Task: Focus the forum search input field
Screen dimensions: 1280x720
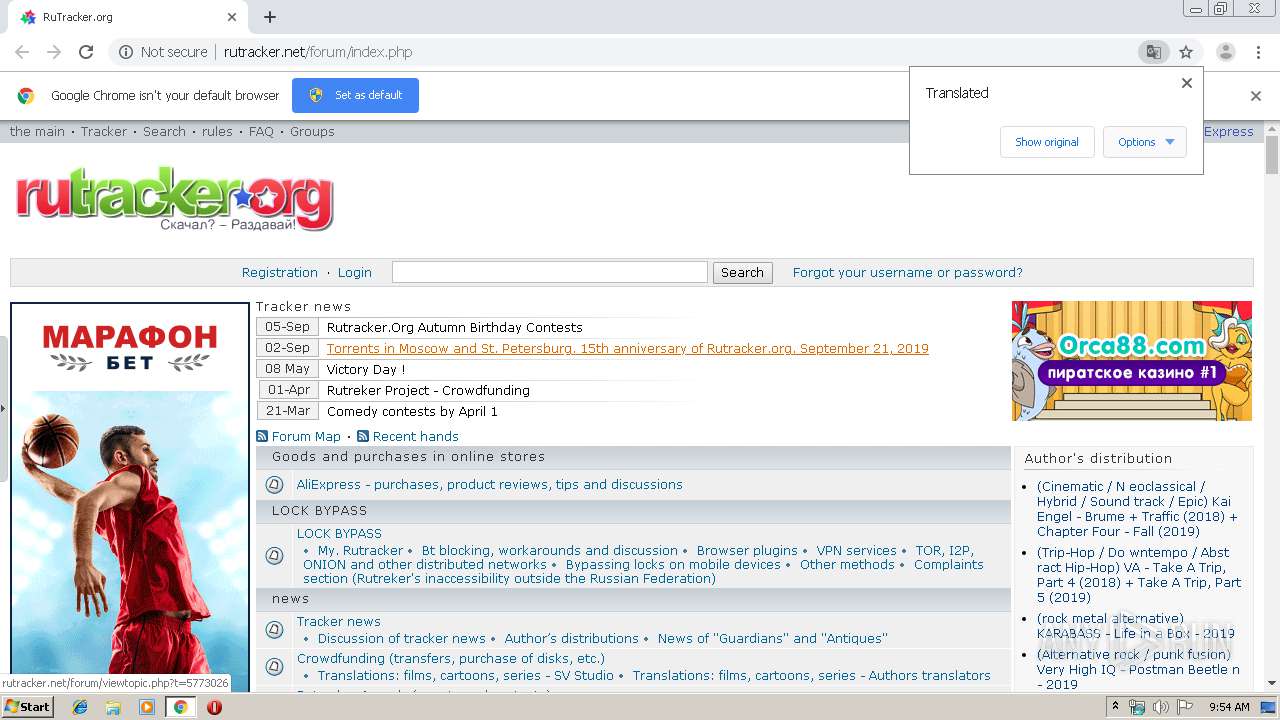Action: [550, 272]
